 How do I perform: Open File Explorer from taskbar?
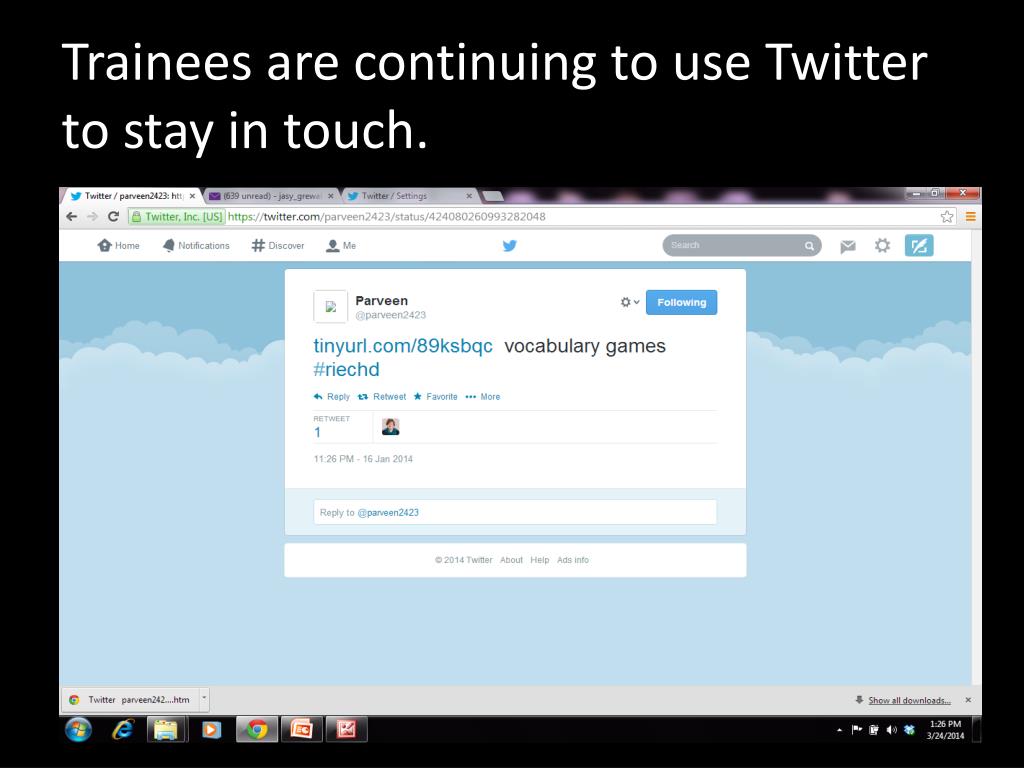[x=166, y=729]
